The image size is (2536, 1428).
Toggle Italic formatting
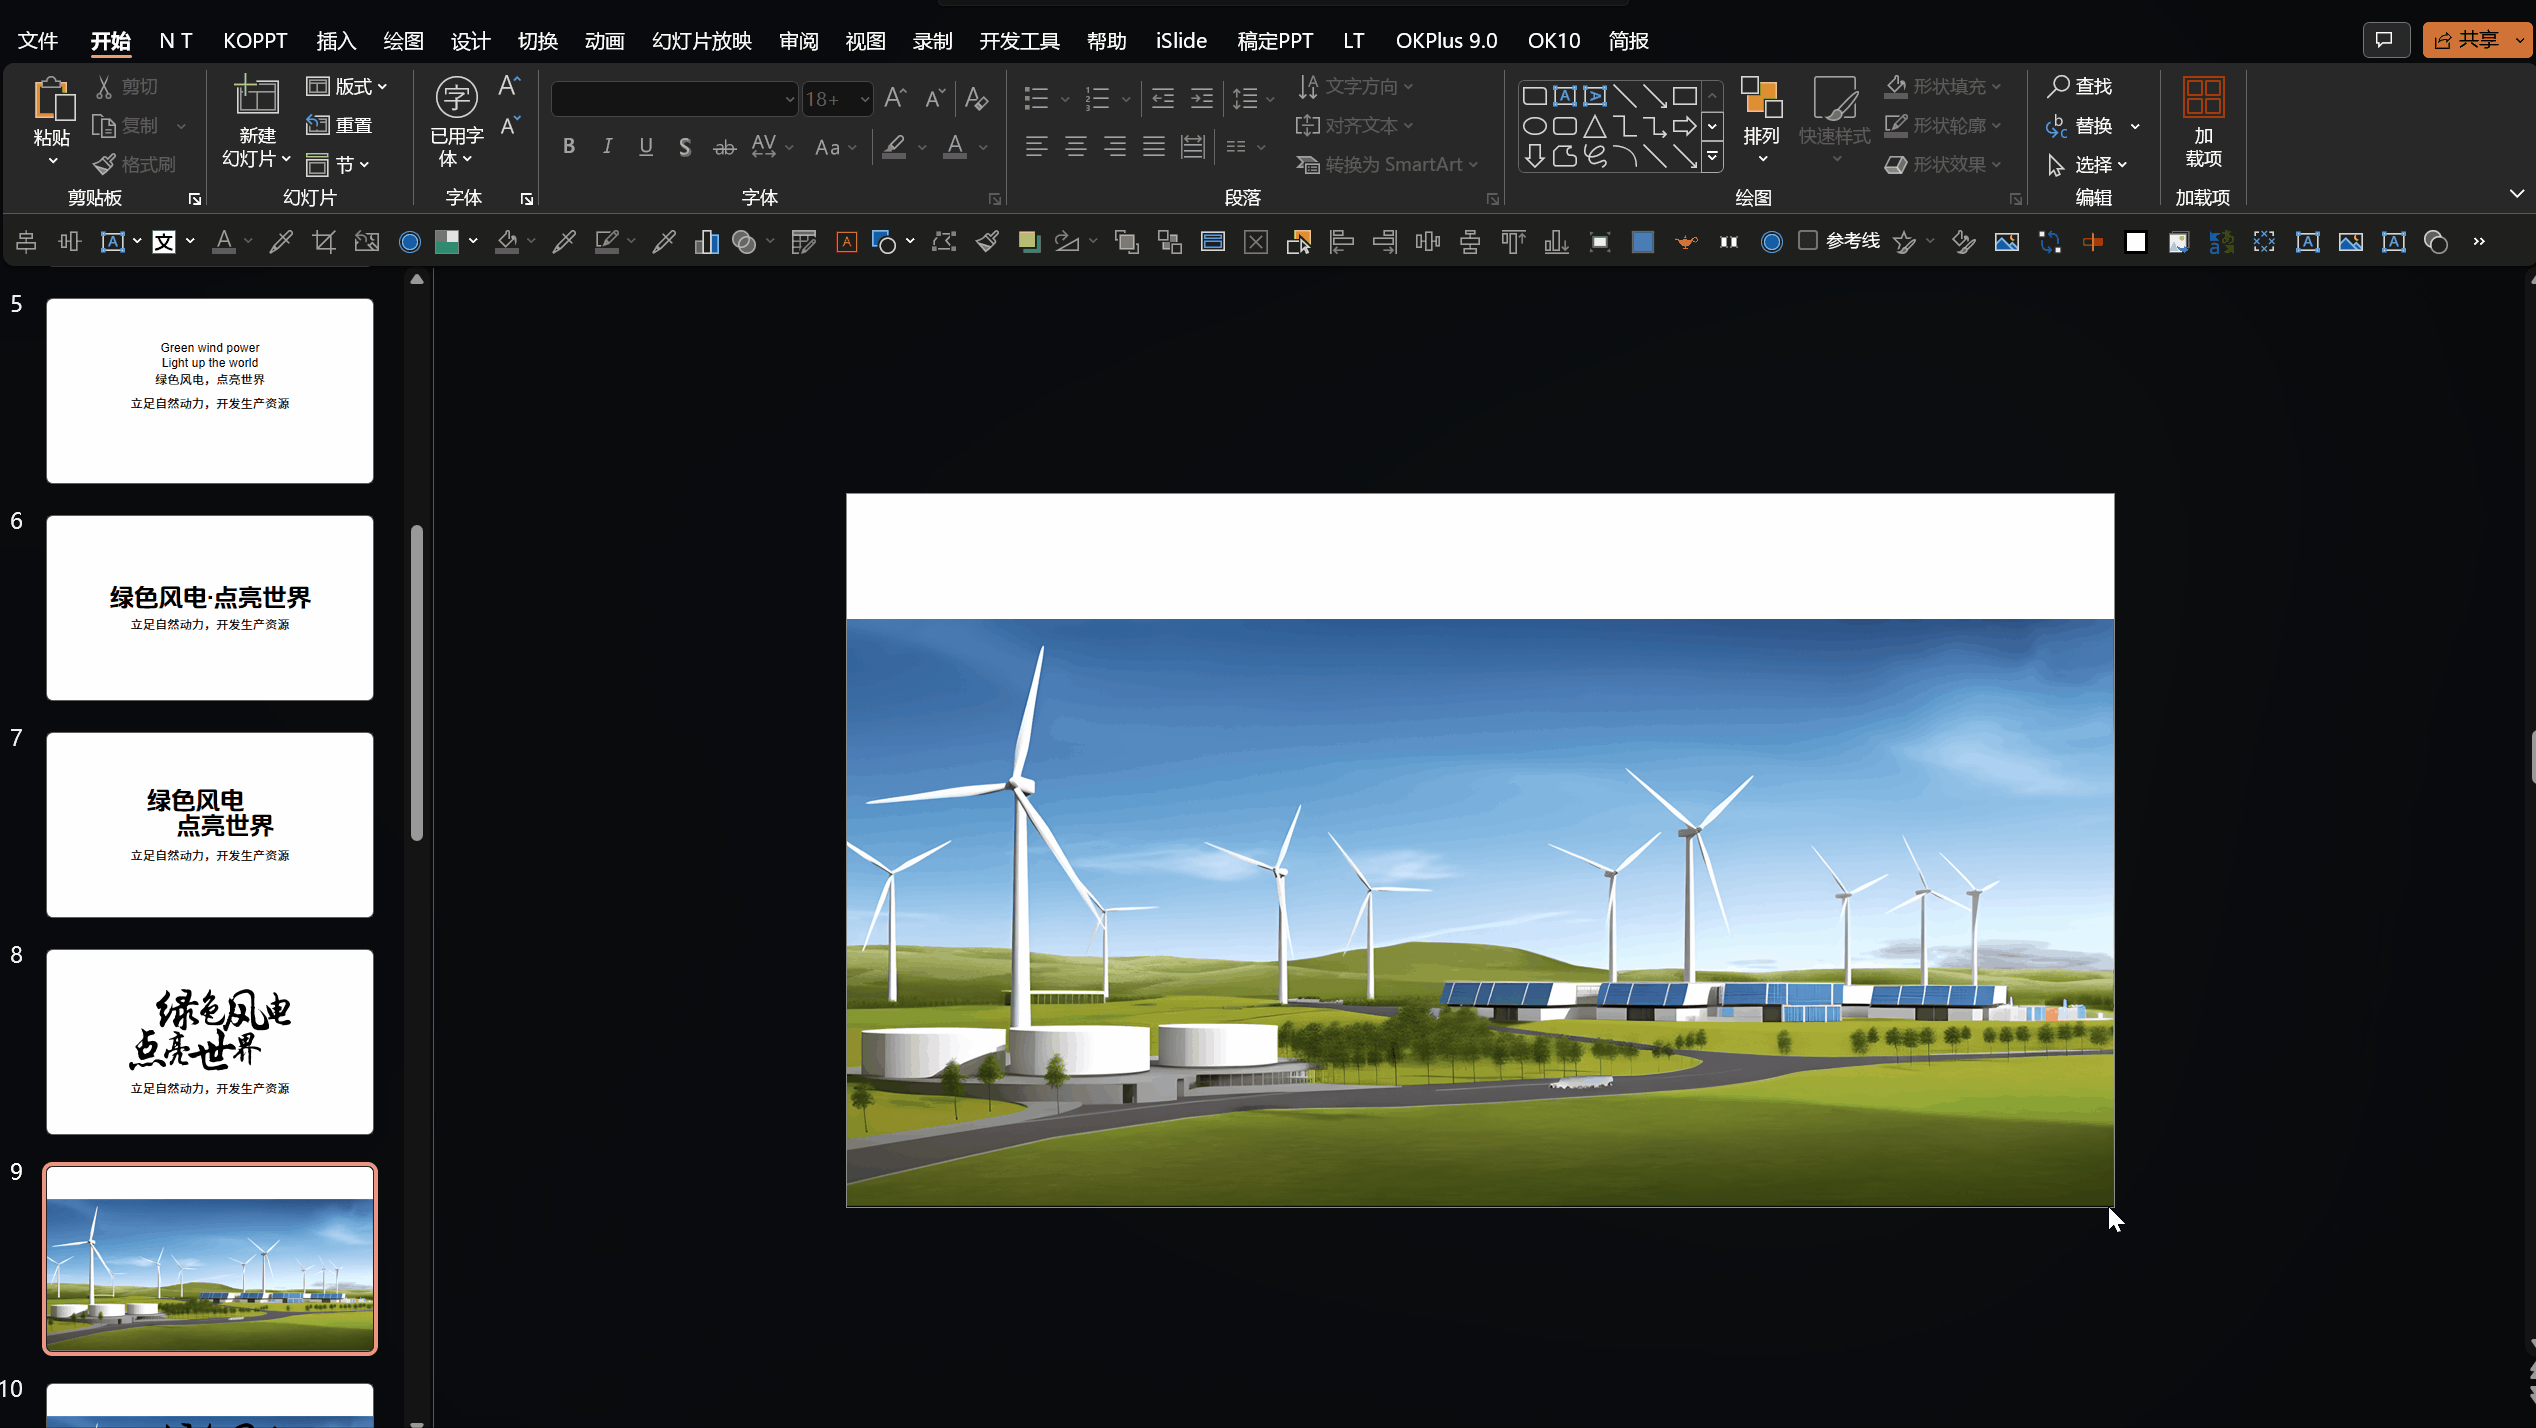[x=607, y=147]
